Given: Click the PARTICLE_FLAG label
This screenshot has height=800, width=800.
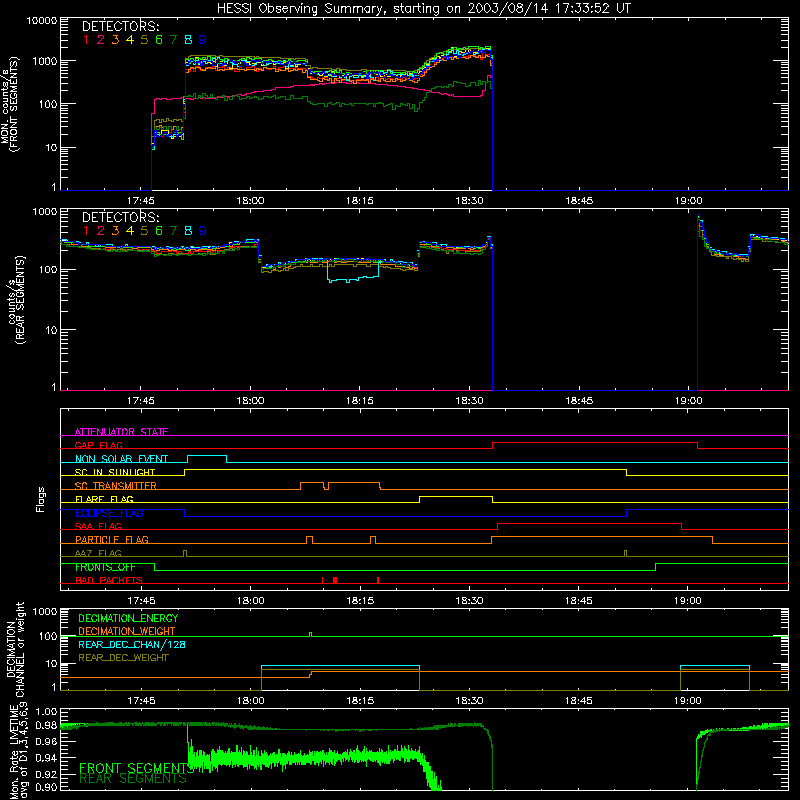Looking at the screenshot, I should (112, 539).
